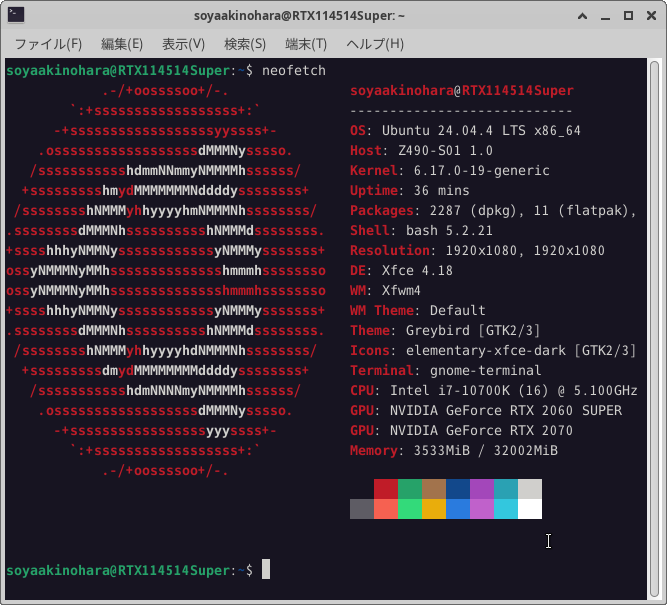Open the 編集(E) menu
This screenshot has height=605, width=667.
[x=122, y=44]
